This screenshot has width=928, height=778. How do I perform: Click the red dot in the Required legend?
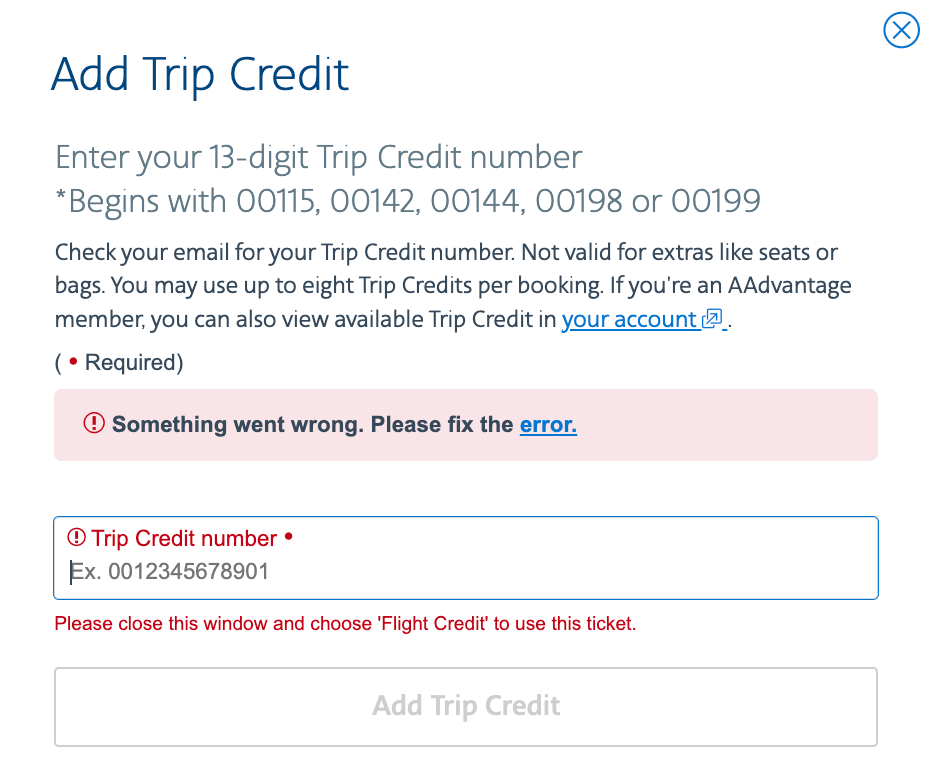tap(73, 363)
